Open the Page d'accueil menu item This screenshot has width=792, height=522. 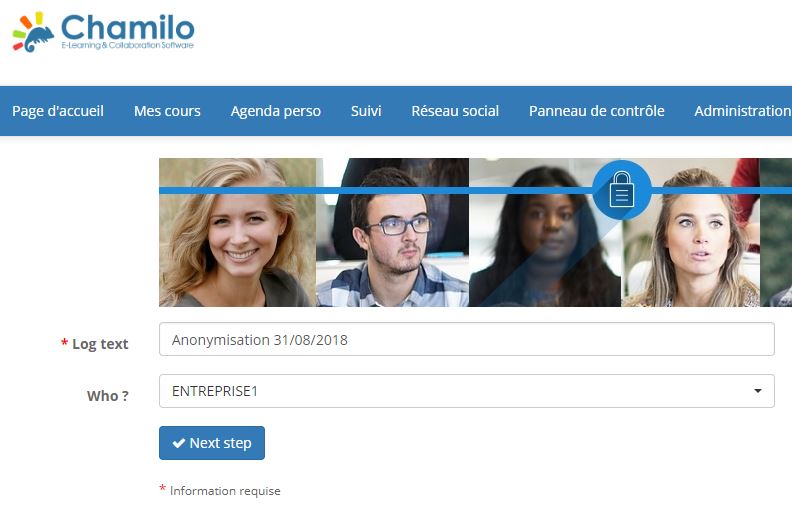pos(58,111)
